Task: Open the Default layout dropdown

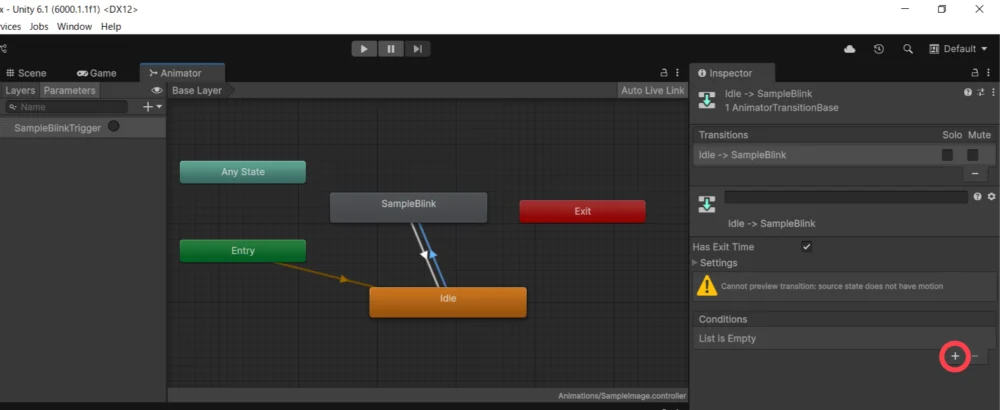Action: pos(959,49)
